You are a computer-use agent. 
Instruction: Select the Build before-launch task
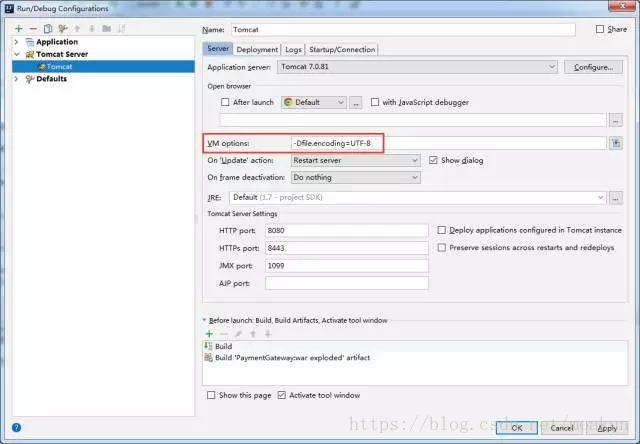(415, 346)
